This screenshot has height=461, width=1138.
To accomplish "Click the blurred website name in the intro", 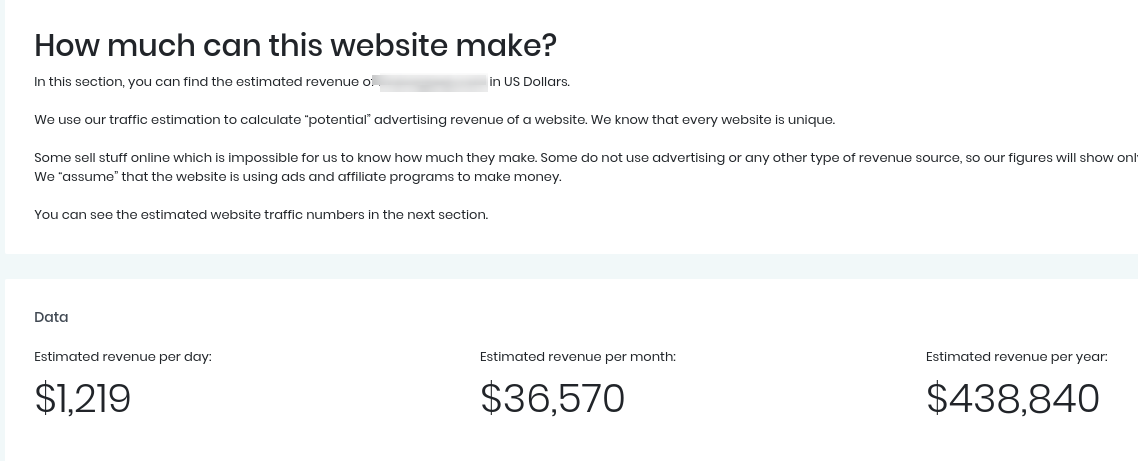I will point(433,82).
